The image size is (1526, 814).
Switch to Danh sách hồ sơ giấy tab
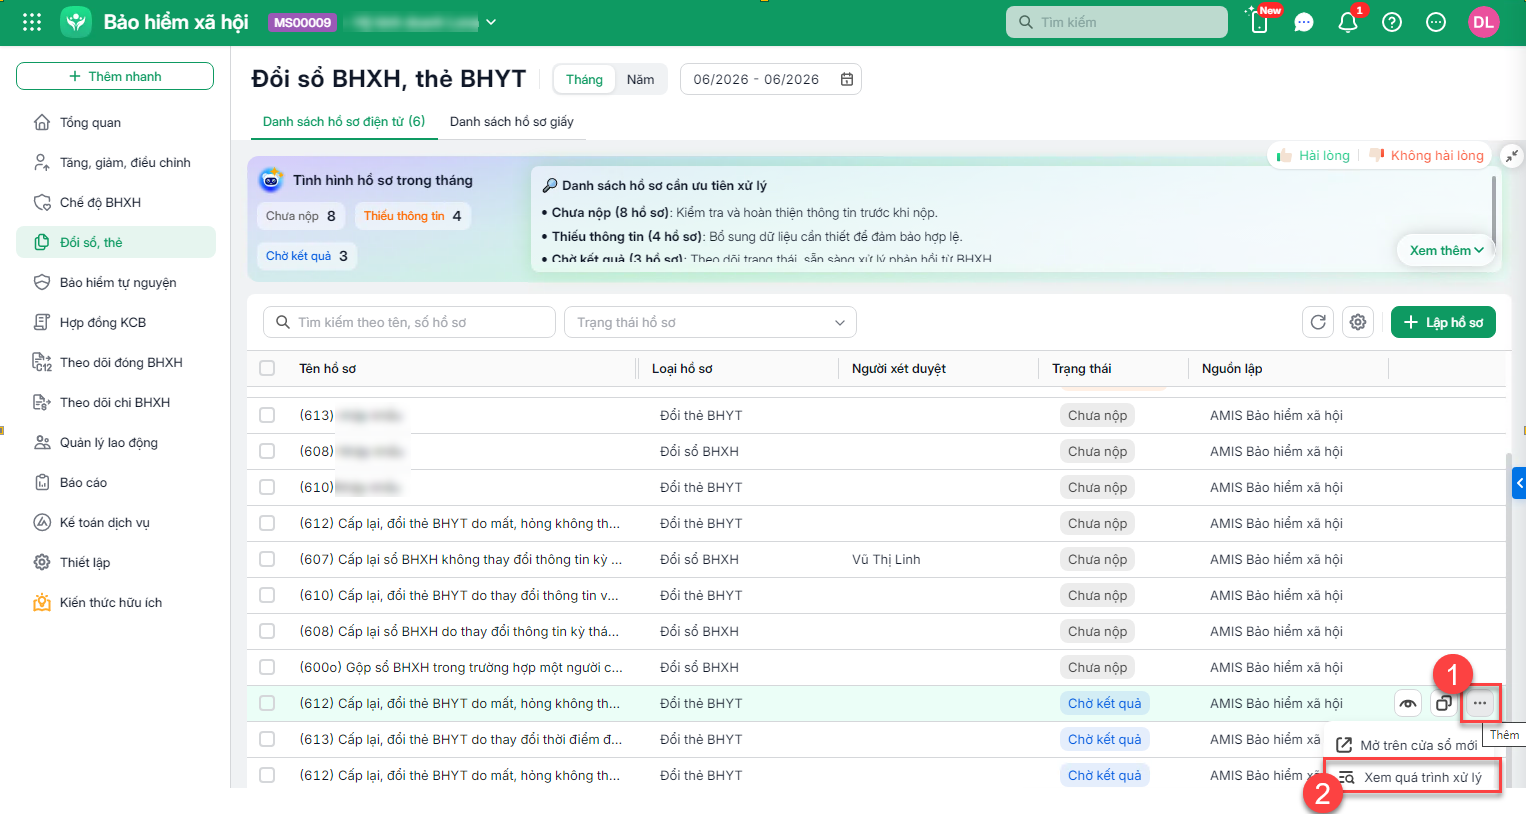click(512, 121)
